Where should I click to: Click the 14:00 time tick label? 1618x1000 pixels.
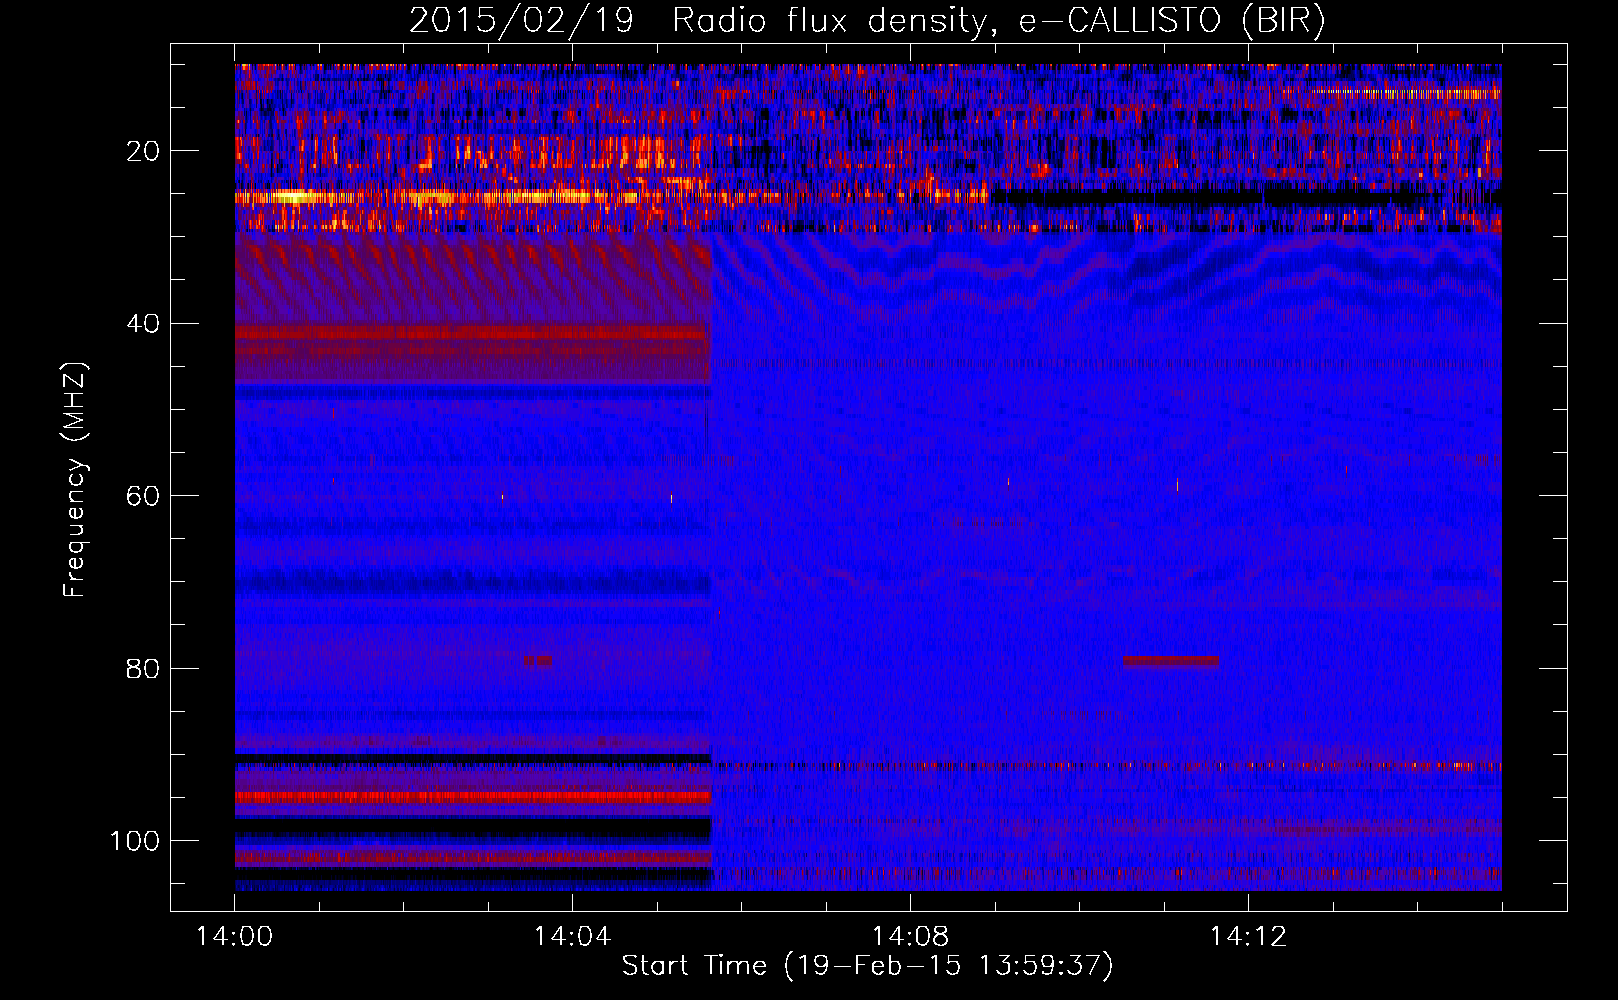click(x=234, y=937)
